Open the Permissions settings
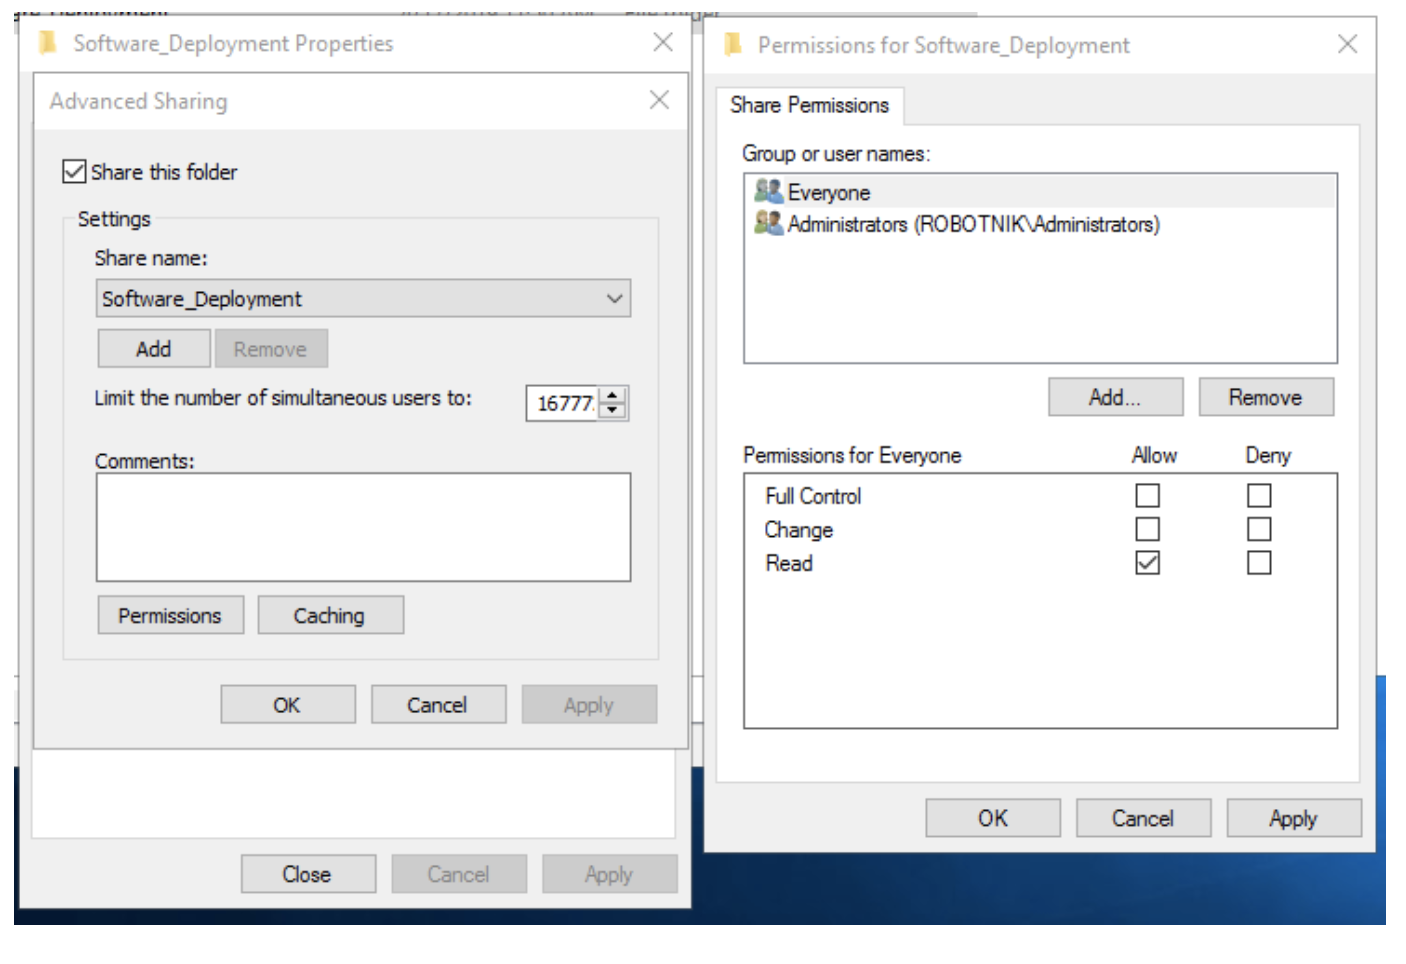This screenshot has height=964, width=1406. pos(170,614)
